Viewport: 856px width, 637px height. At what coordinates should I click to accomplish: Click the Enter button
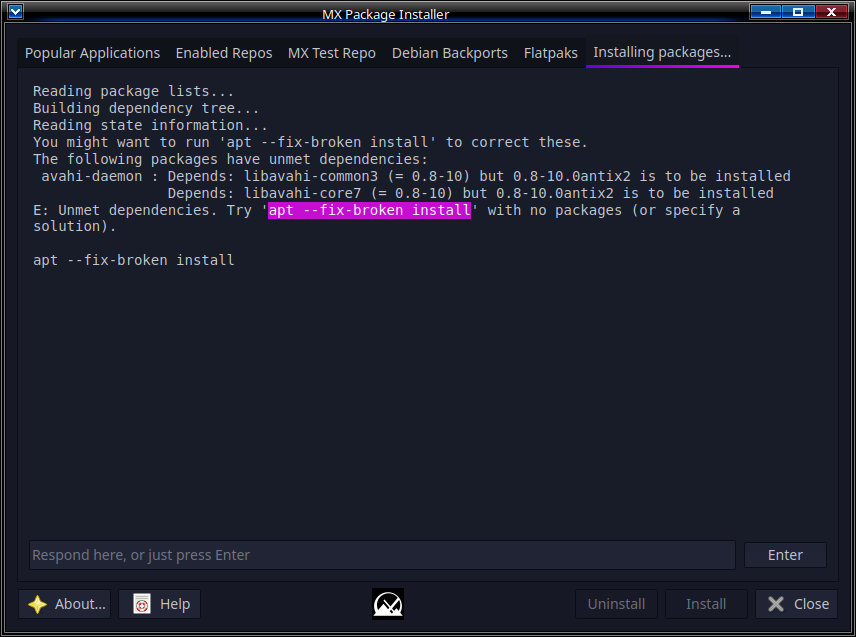785,555
